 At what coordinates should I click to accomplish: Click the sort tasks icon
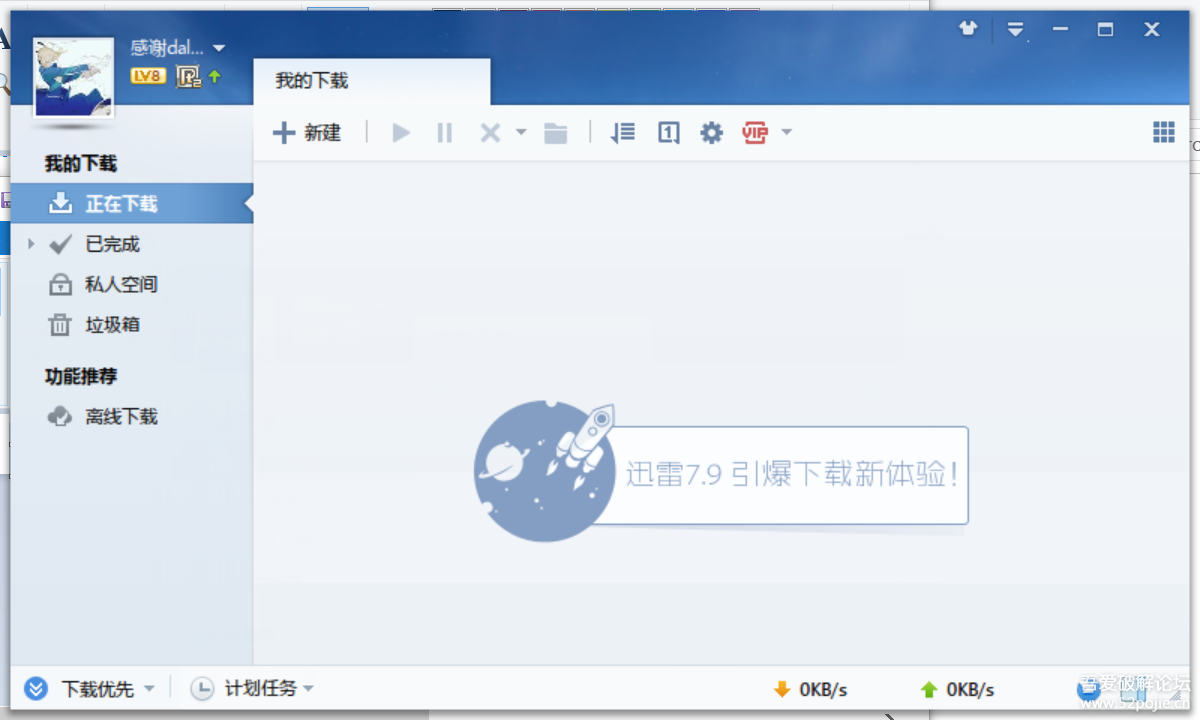click(x=623, y=132)
